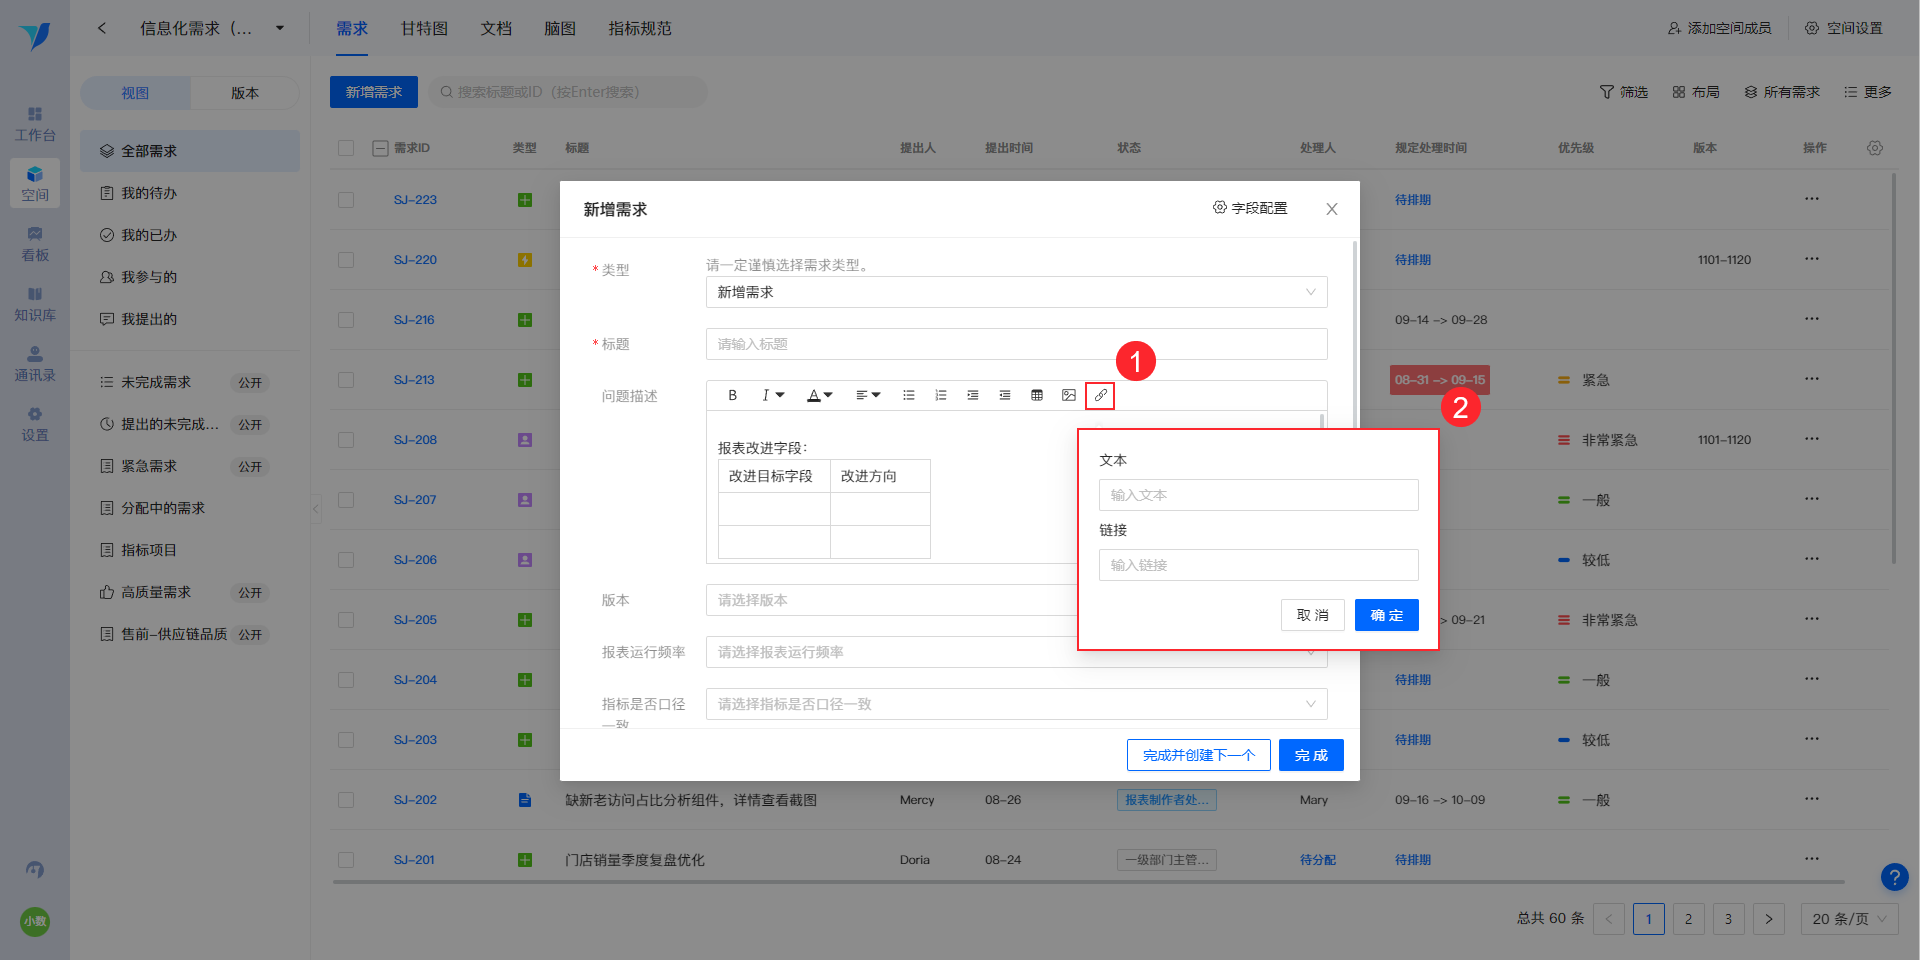Screen dimensions: 1920x960
Task: Select checkbox for row SJ-216
Action: (x=346, y=320)
